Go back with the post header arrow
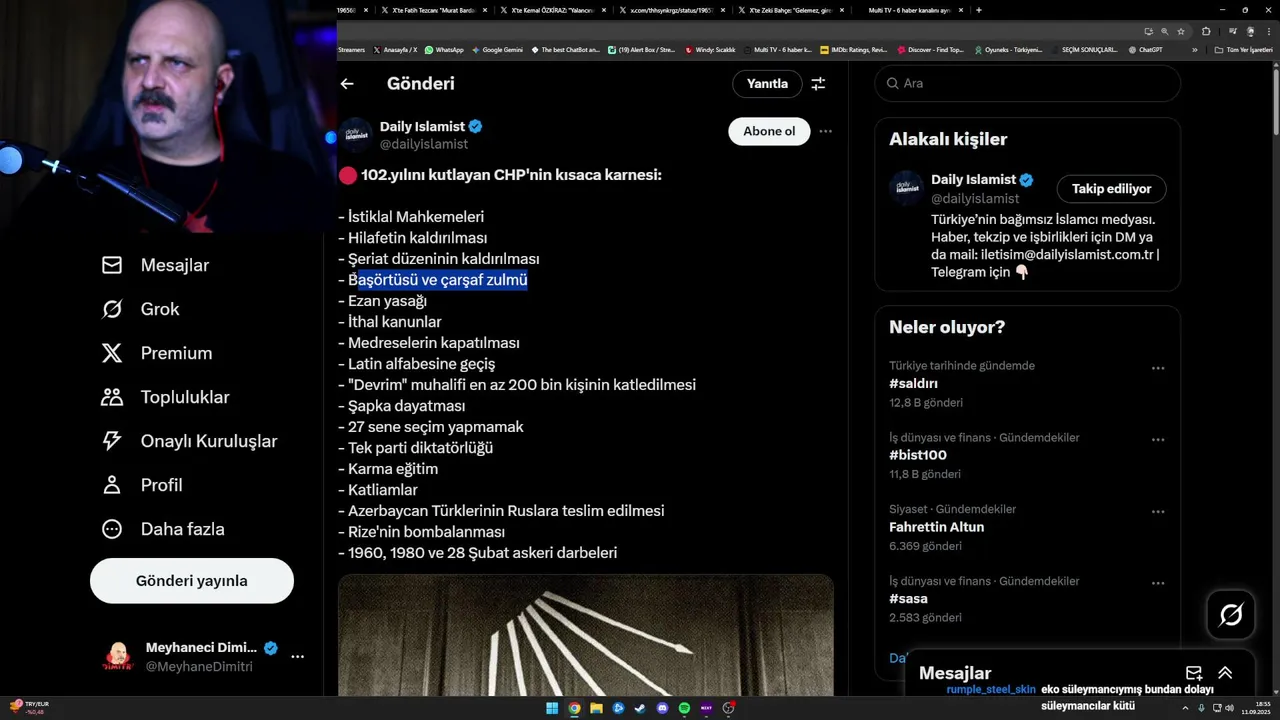1280x720 pixels. coord(347,84)
